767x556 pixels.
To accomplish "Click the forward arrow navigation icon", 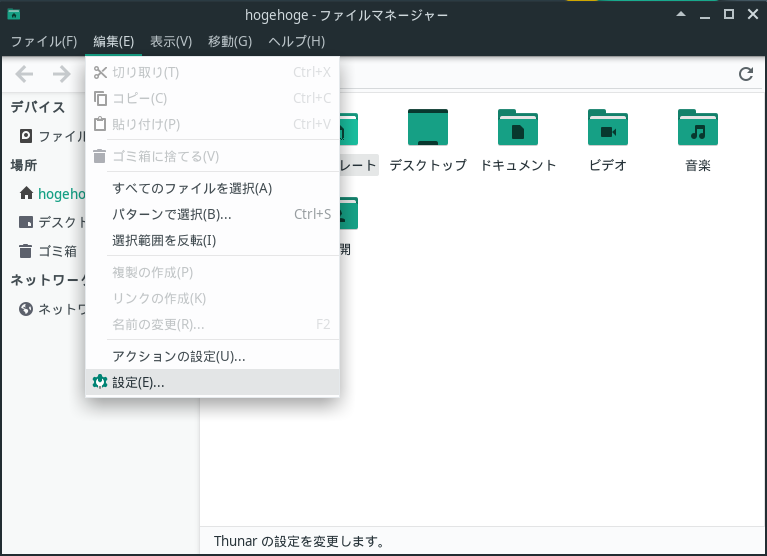I will pyautogui.click(x=62, y=74).
